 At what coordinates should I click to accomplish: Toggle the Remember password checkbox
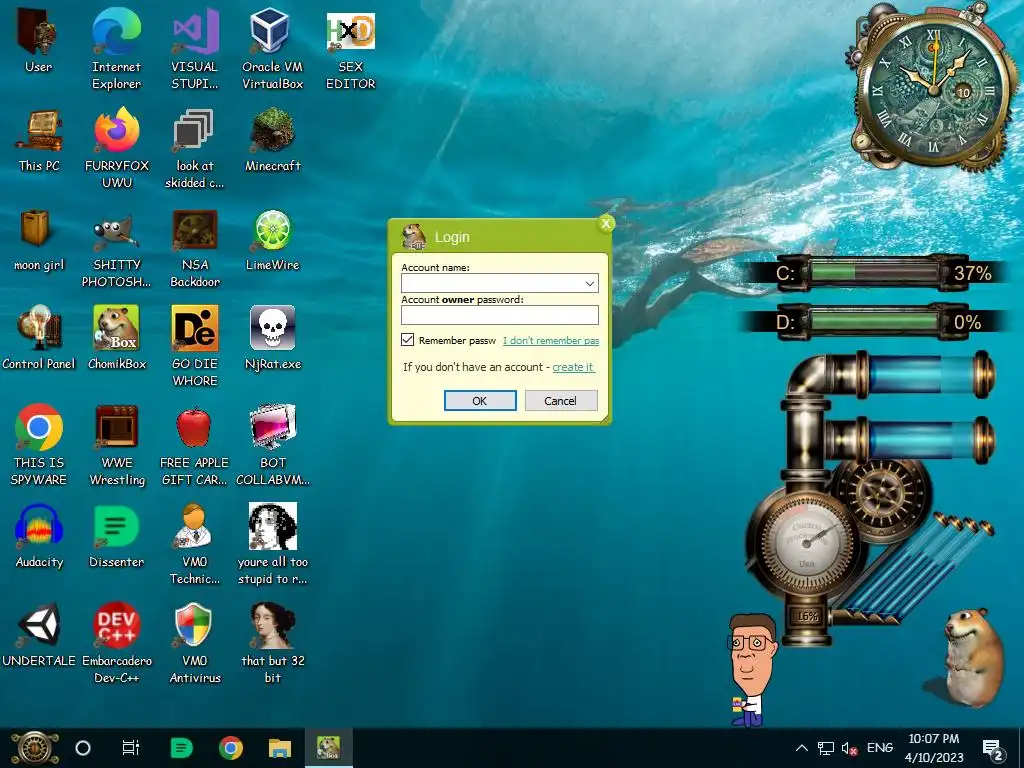click(x=408, y=340)
